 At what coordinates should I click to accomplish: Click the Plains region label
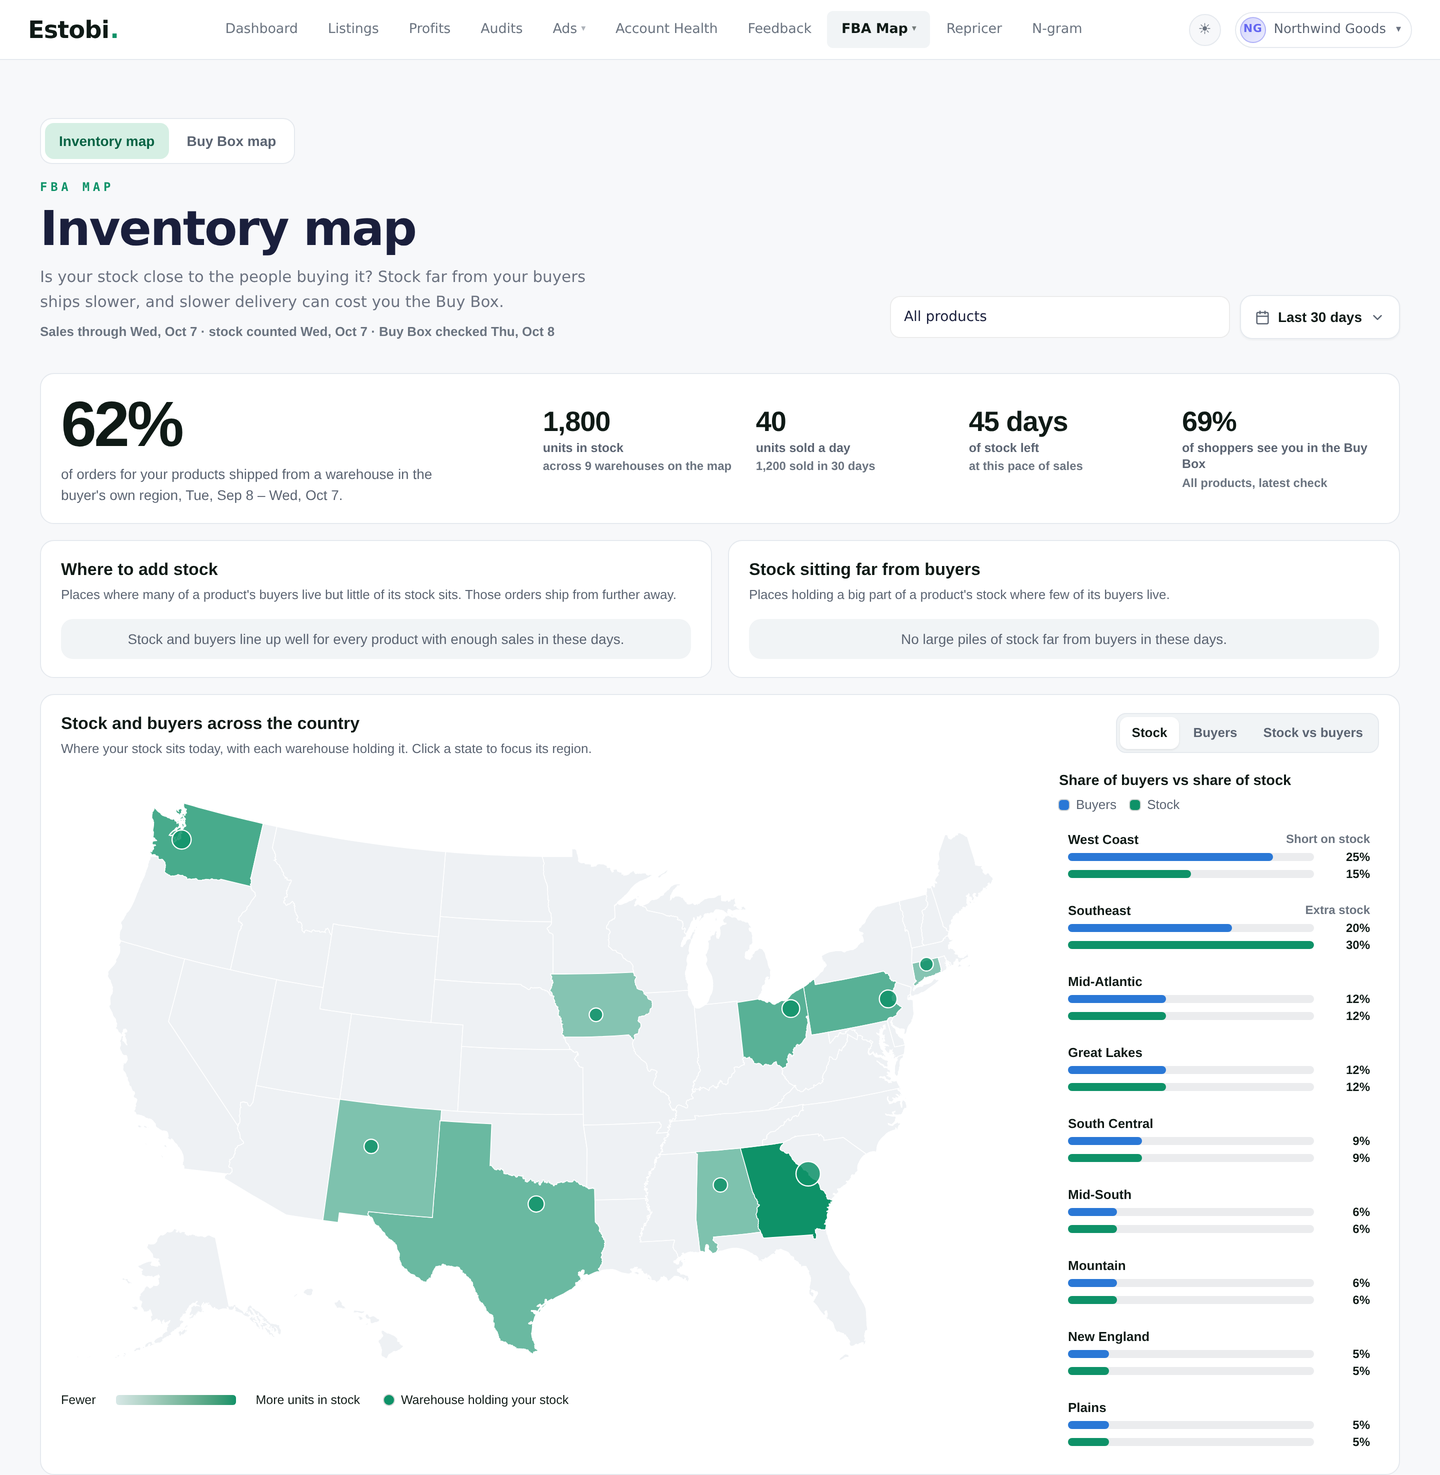tap(1087, 1408)
